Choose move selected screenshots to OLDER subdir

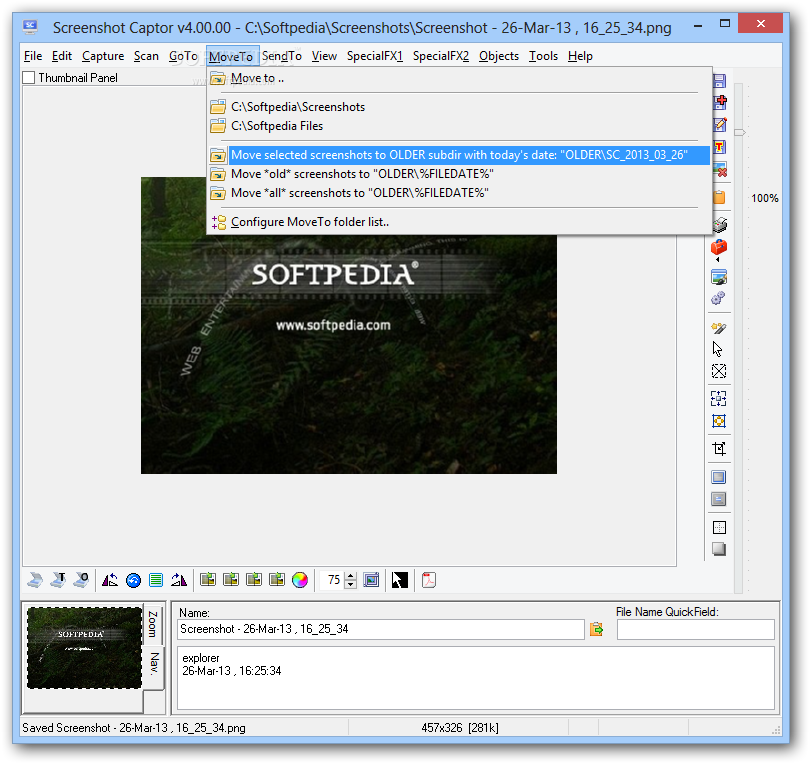(x=459, y=155)
